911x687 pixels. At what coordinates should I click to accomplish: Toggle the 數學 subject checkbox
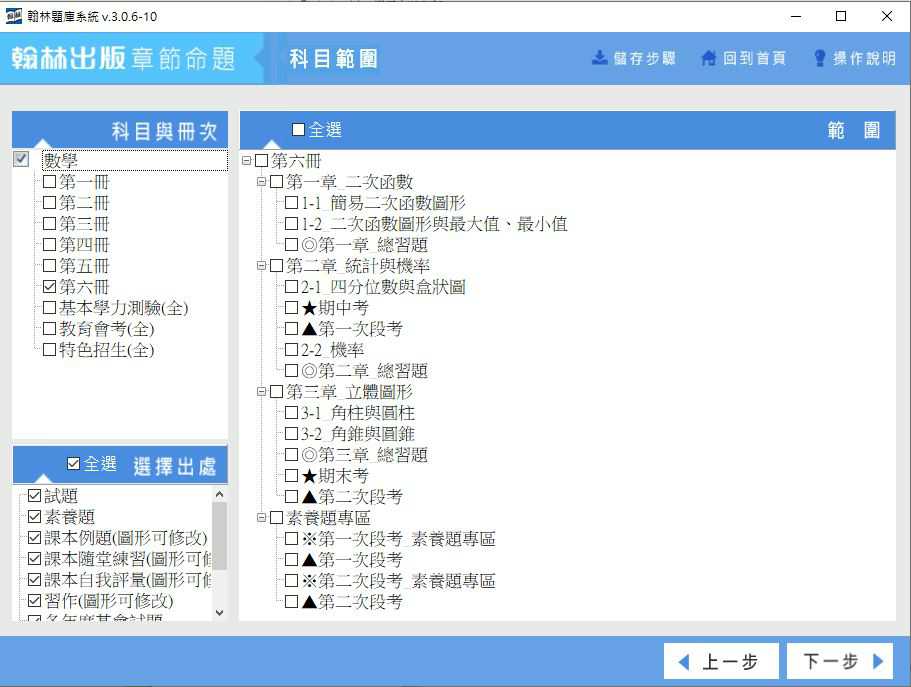tap(21, 159)
